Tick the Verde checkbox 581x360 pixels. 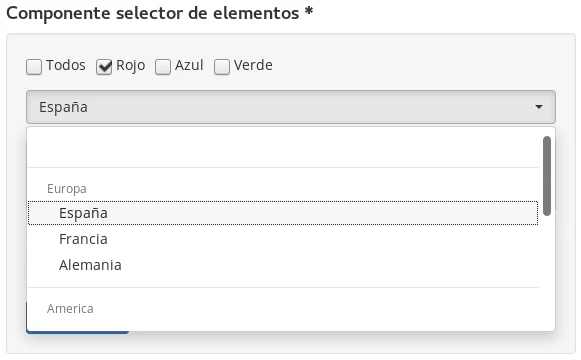222,67
